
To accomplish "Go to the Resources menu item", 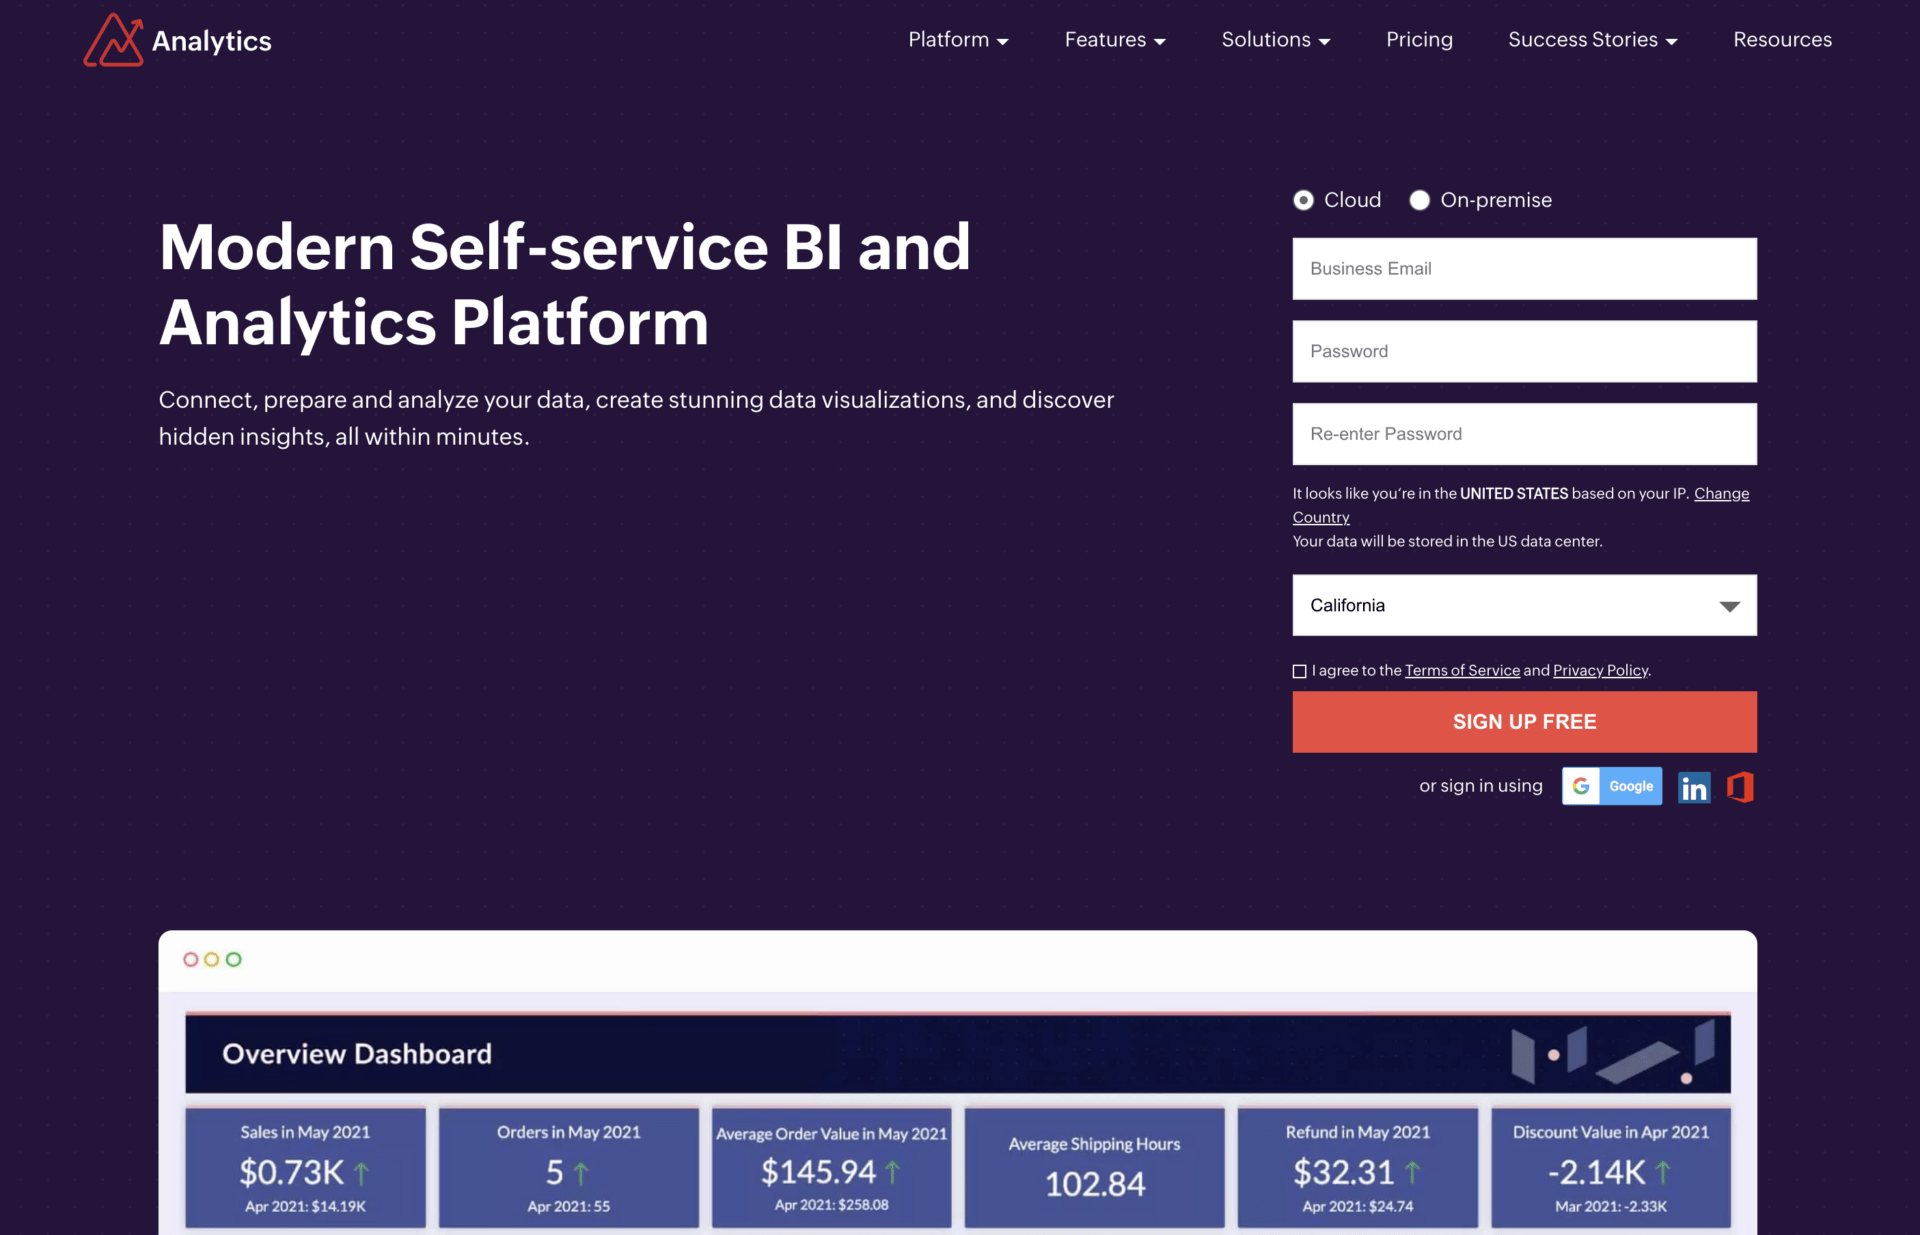I will click(x=1782, y=40).
